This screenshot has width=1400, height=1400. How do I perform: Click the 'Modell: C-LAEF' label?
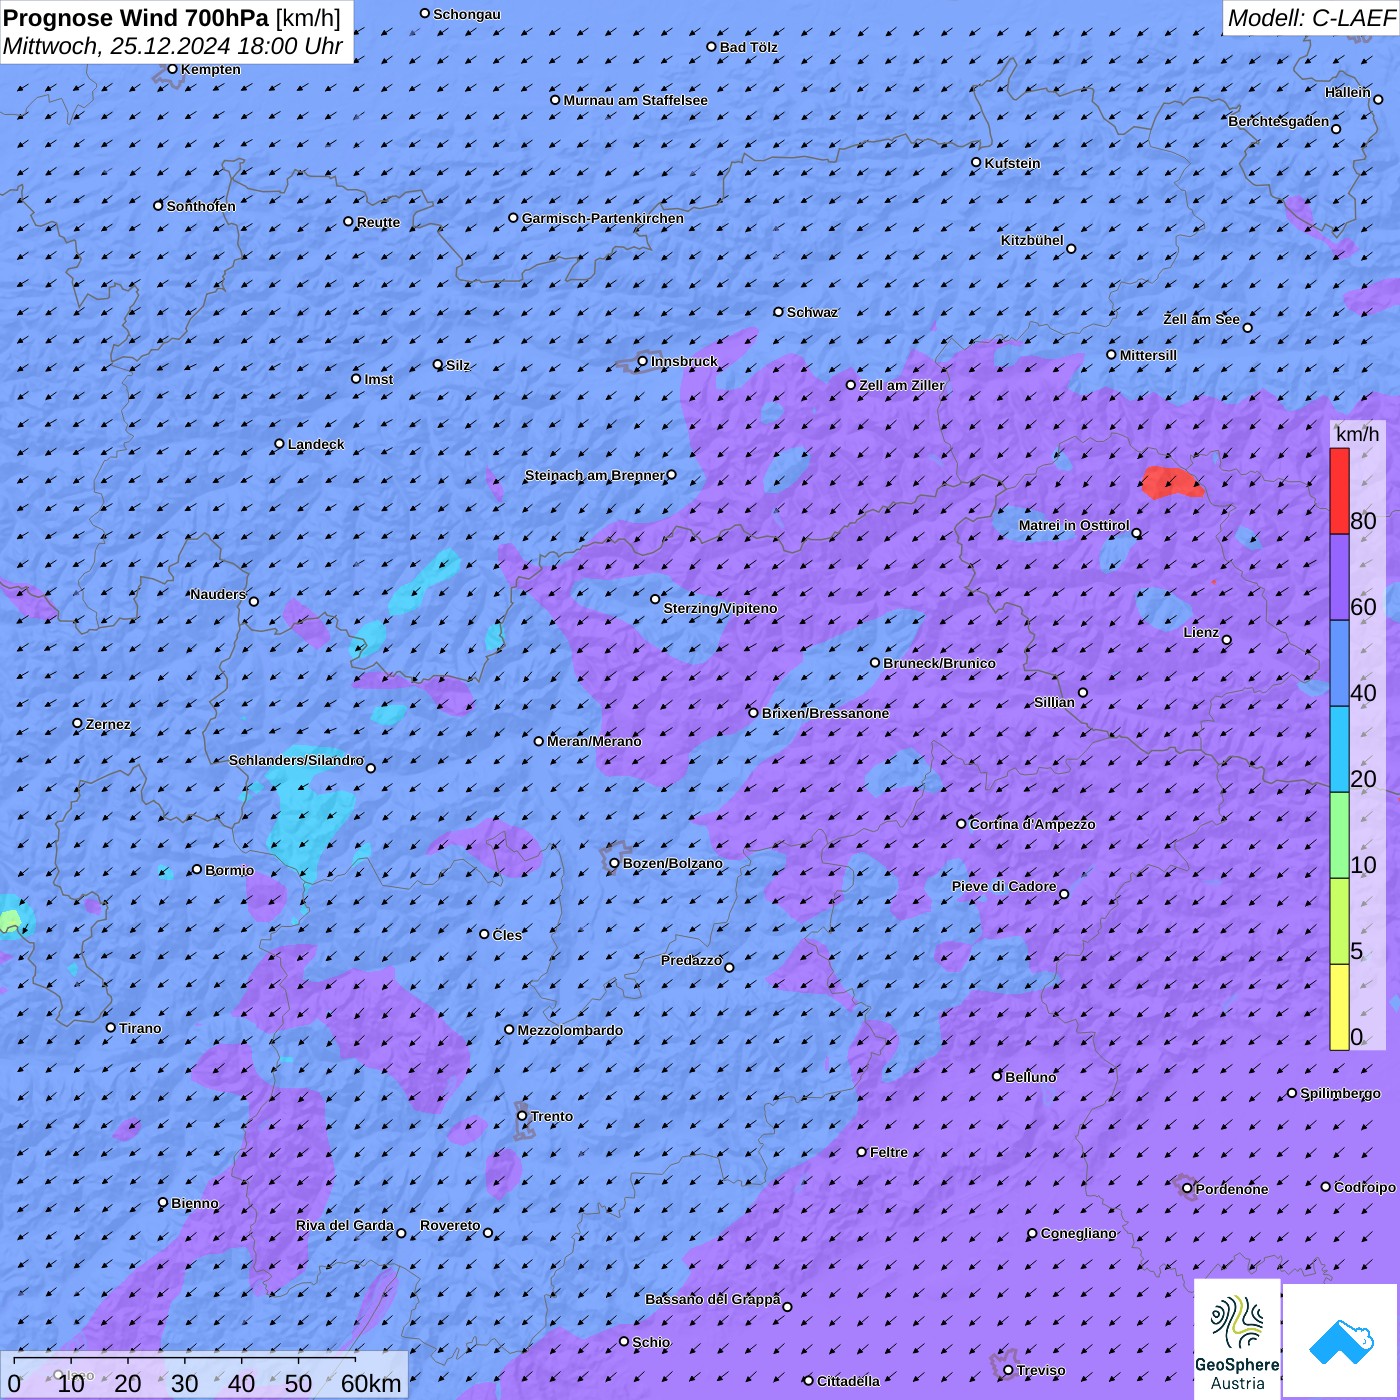[x=1311, y=17]
